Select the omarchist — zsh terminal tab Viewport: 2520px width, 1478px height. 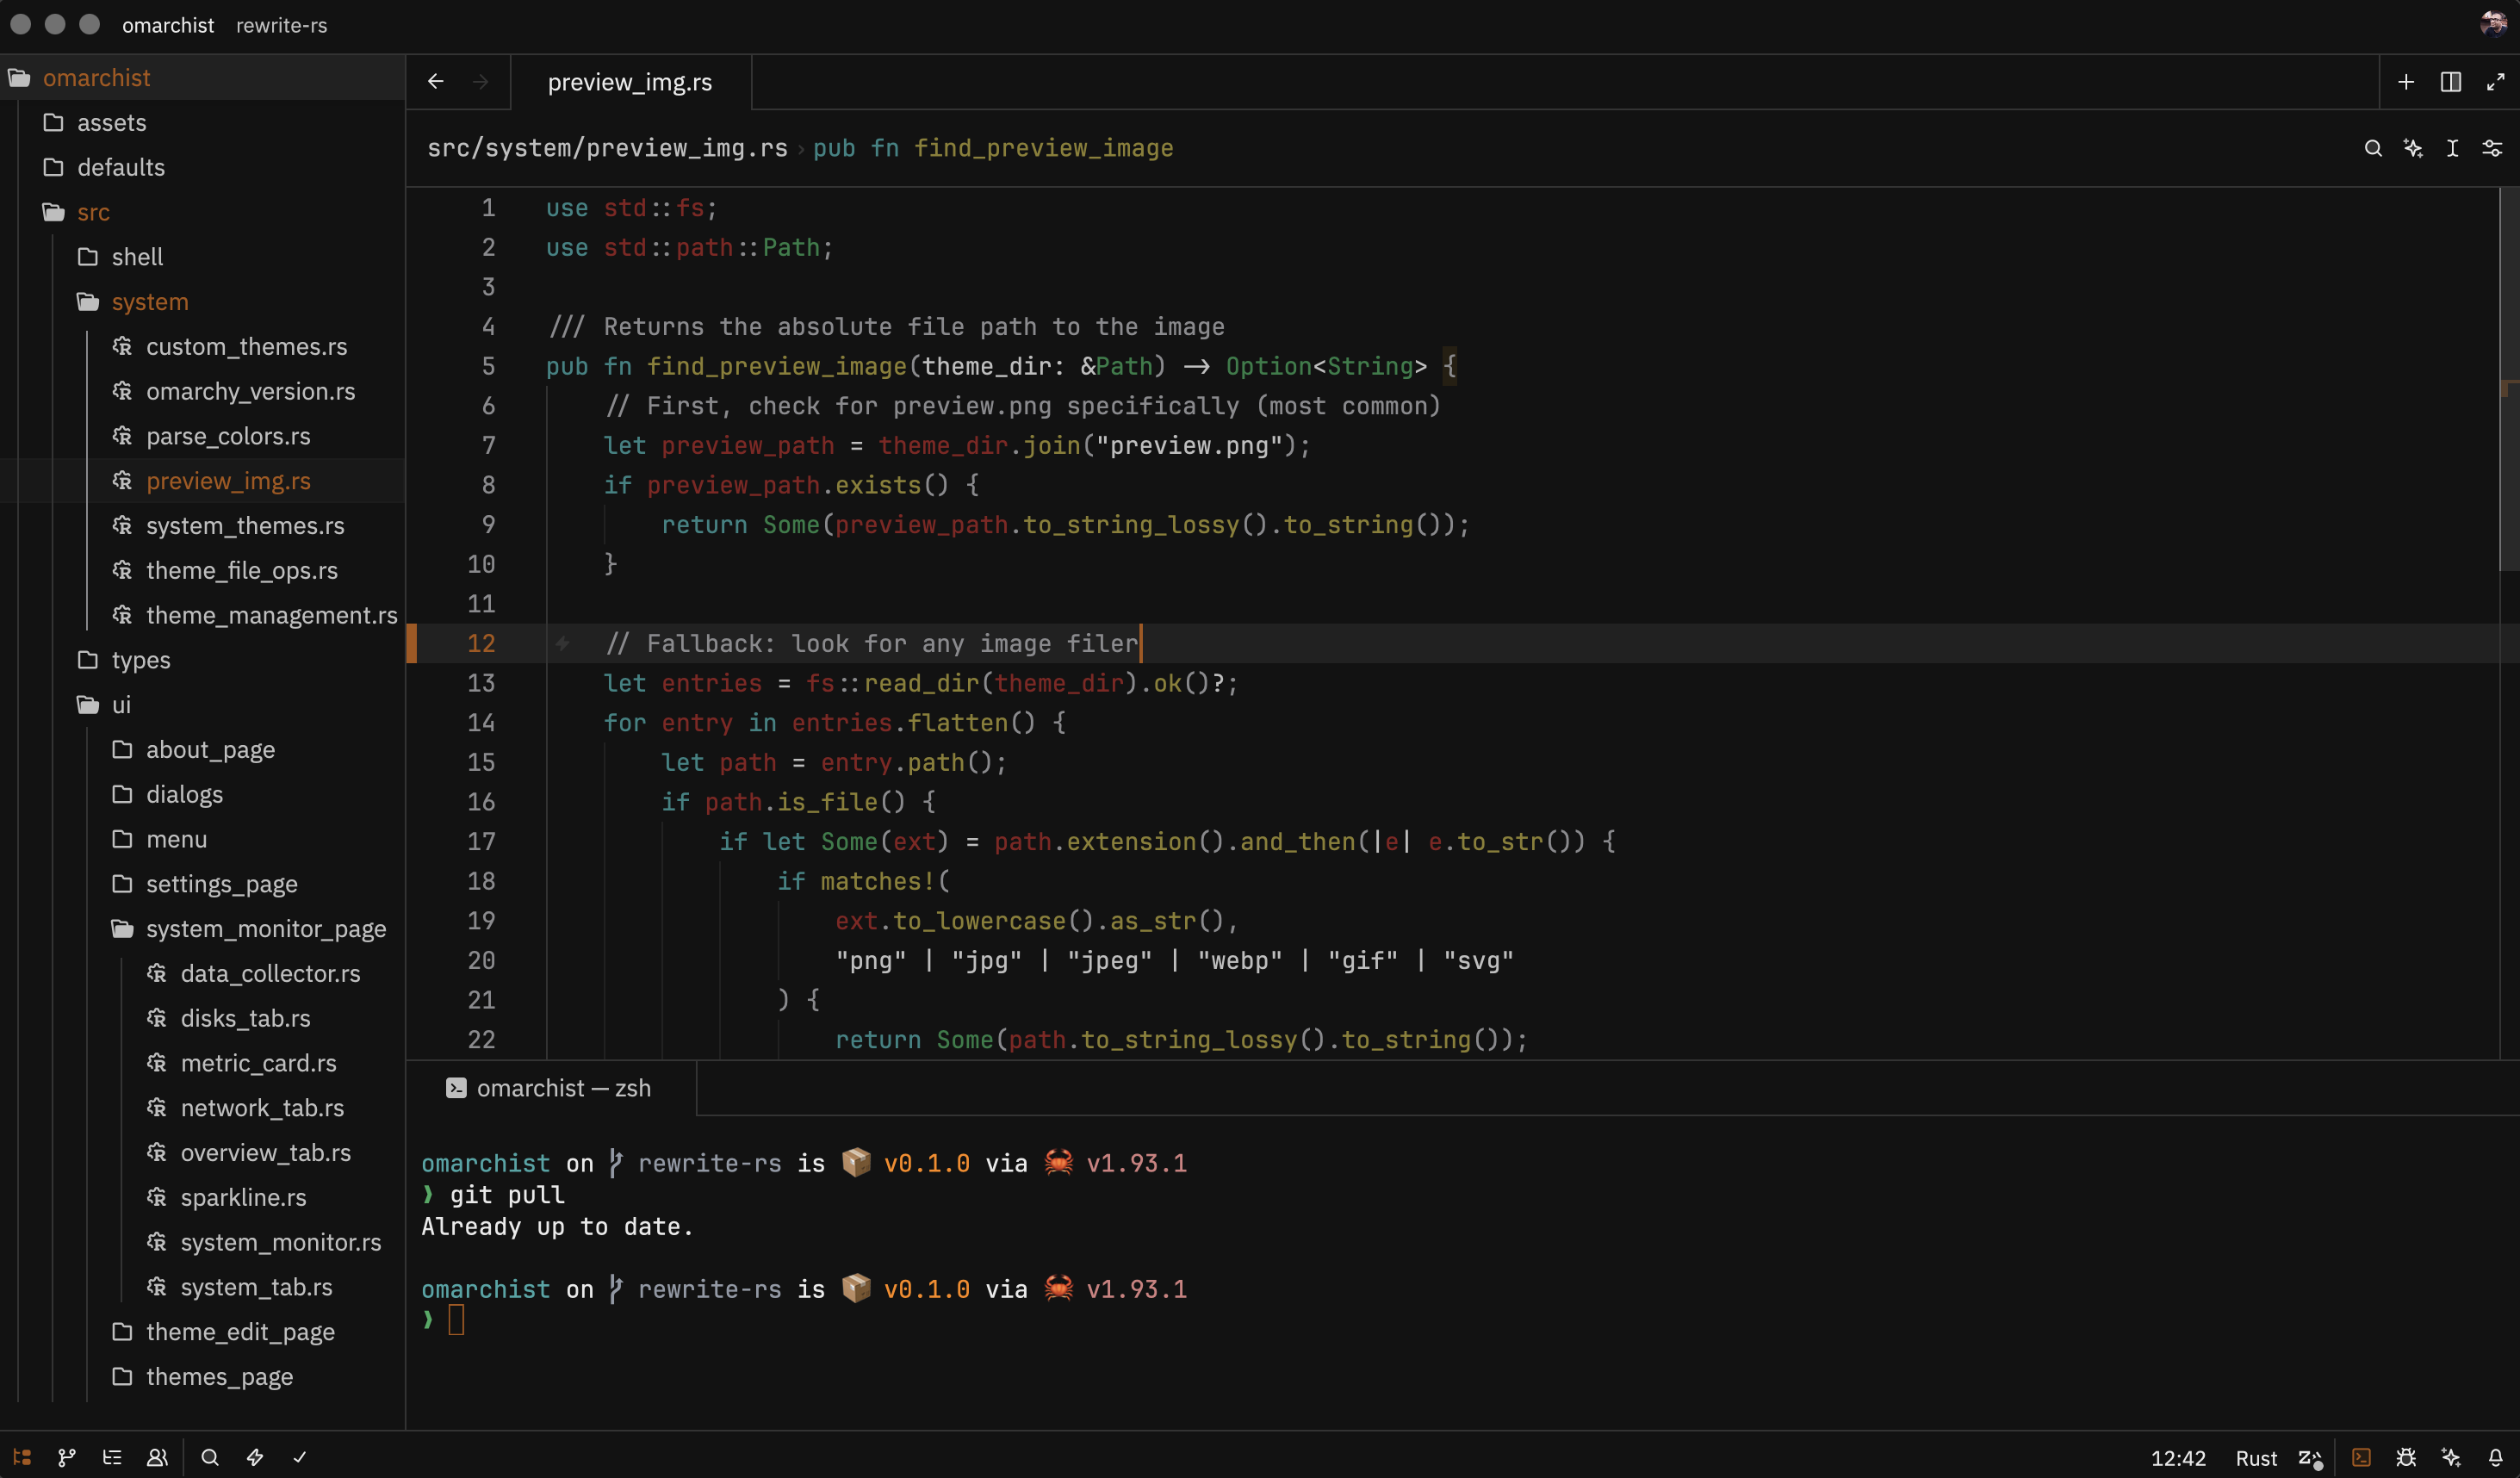[550, 1088]
